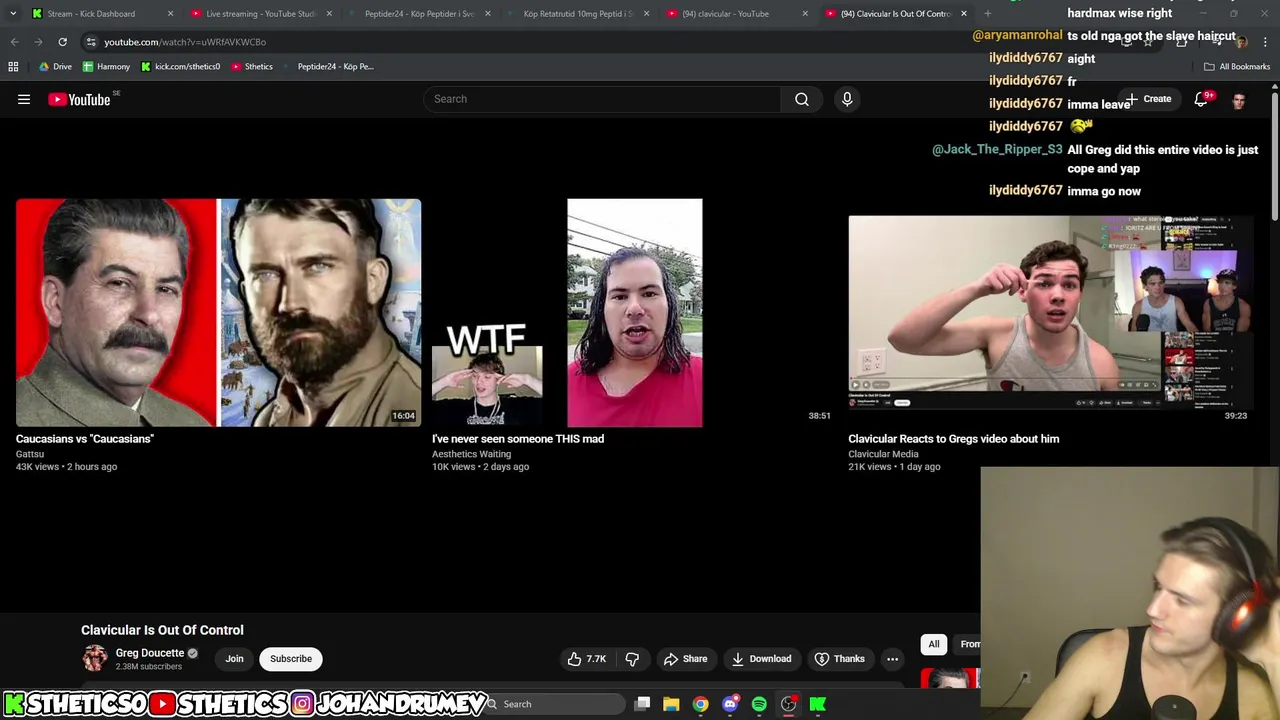Open a new browser tab
Viewport: 1280px width, 720px height.
[988, 14]
